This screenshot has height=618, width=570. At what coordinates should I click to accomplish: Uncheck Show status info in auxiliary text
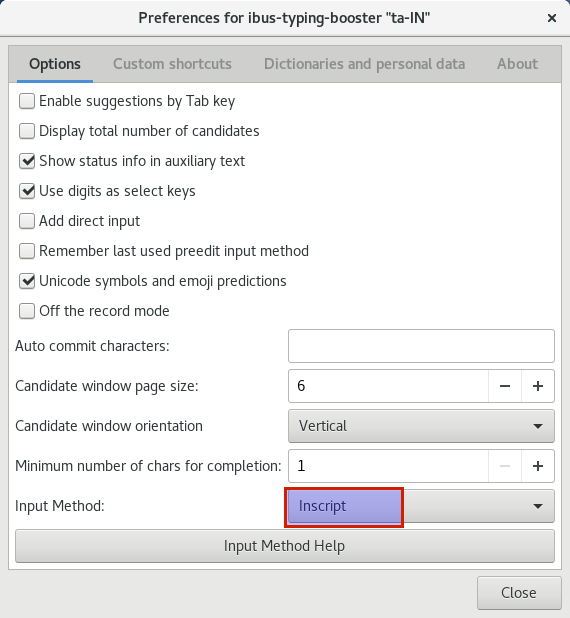[x=27, y=161]
